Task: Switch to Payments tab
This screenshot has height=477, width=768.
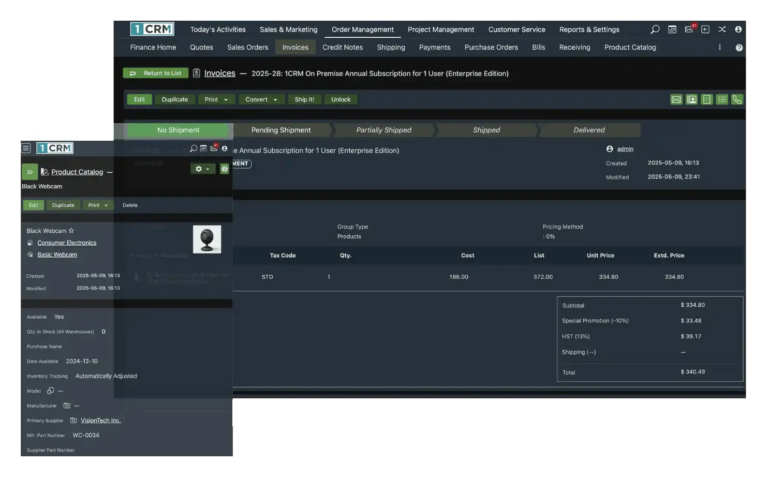Action: coord(434,48)
